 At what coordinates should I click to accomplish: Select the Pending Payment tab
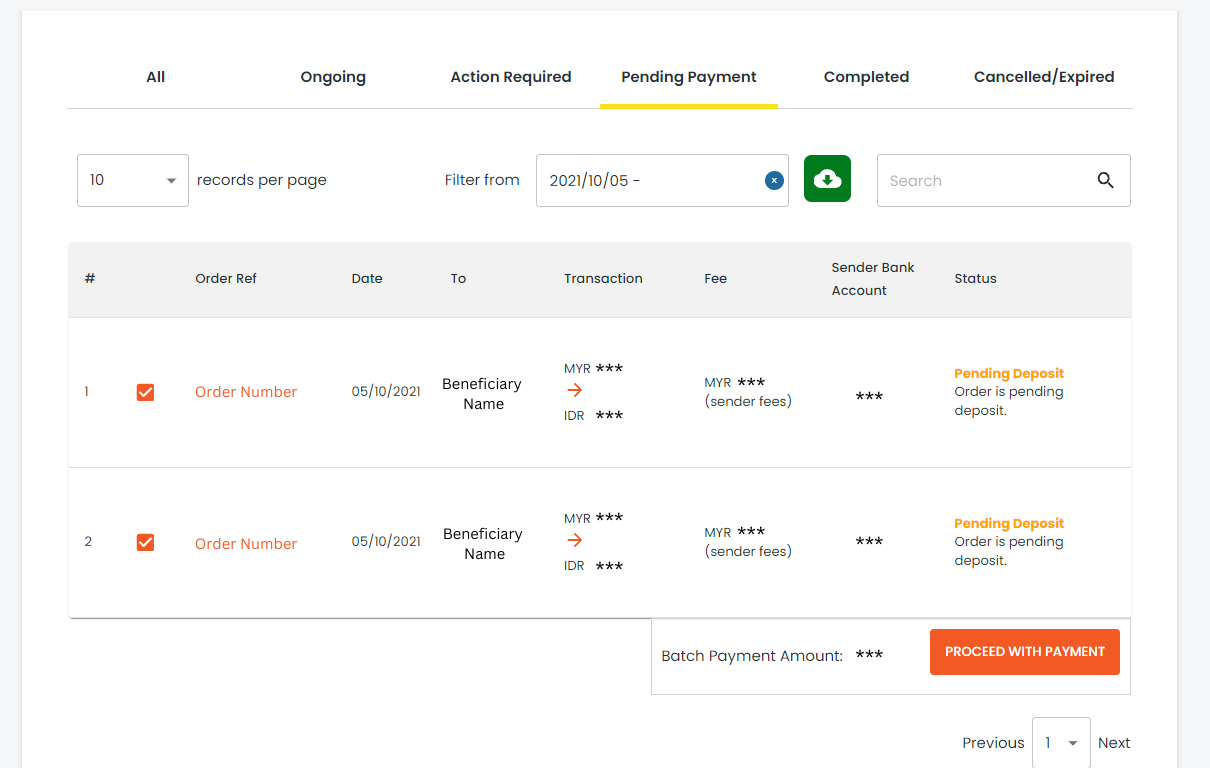pos(689,77)
